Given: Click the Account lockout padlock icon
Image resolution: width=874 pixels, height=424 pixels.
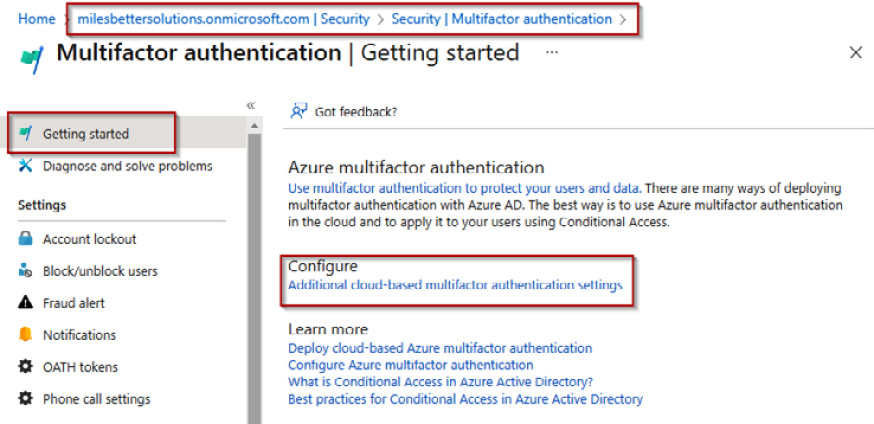Looking at the screenshot, I should point(26,239).
